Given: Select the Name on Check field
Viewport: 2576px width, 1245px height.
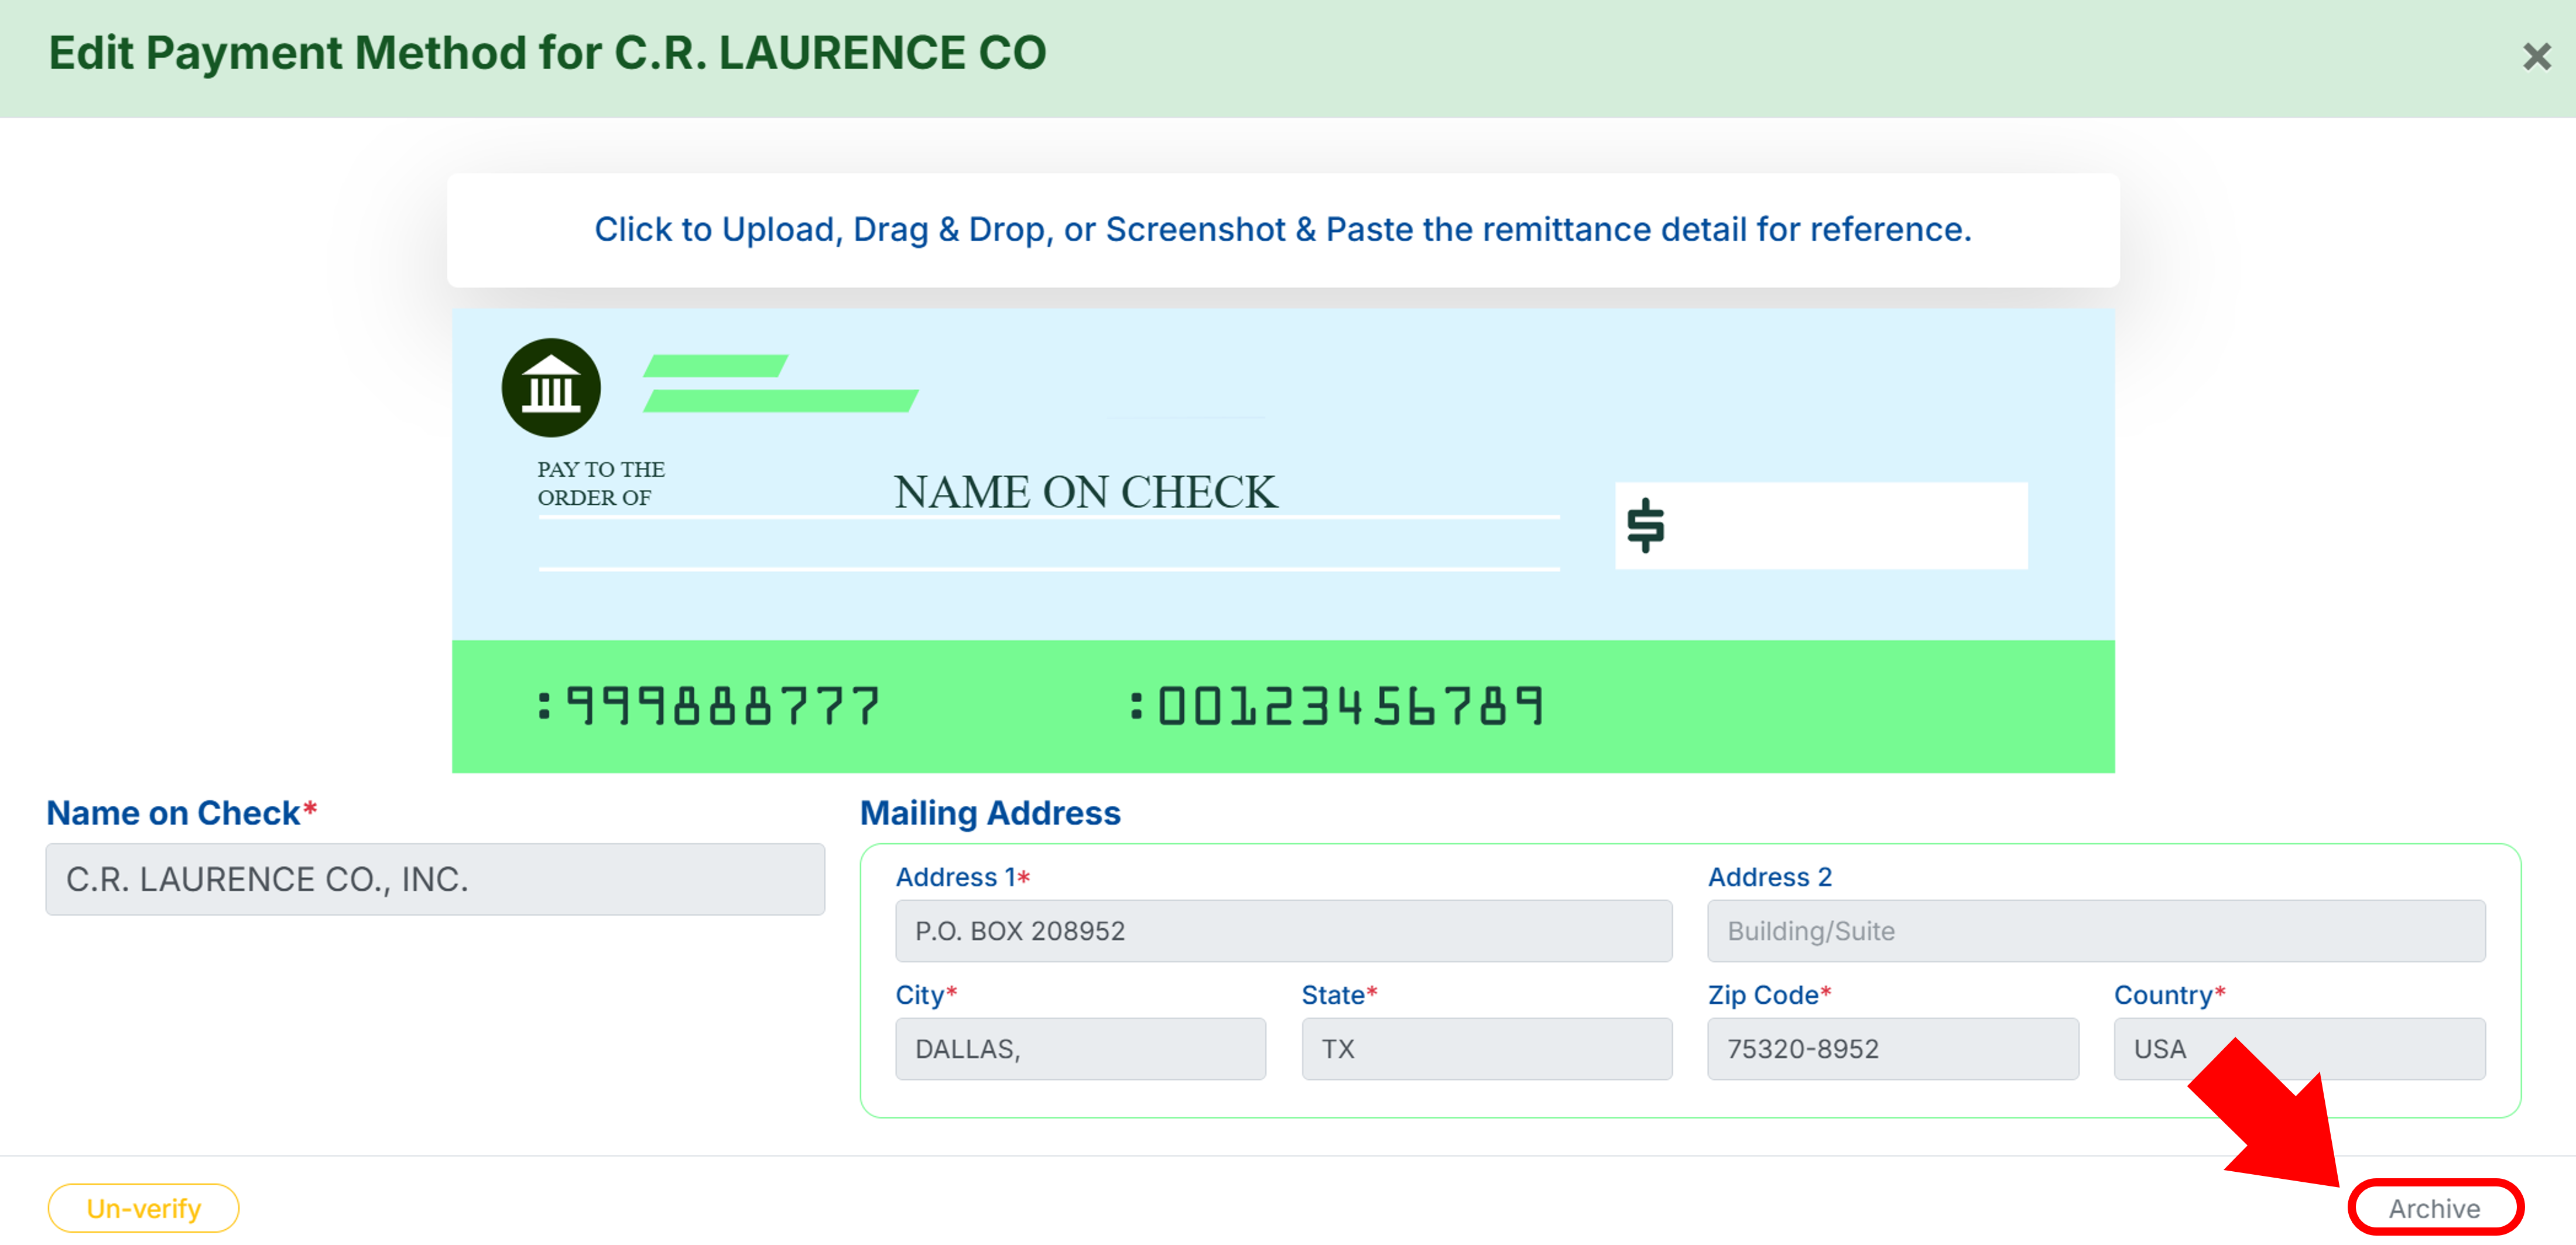Looking at the screenshot, I should click(x=435, y=879).
